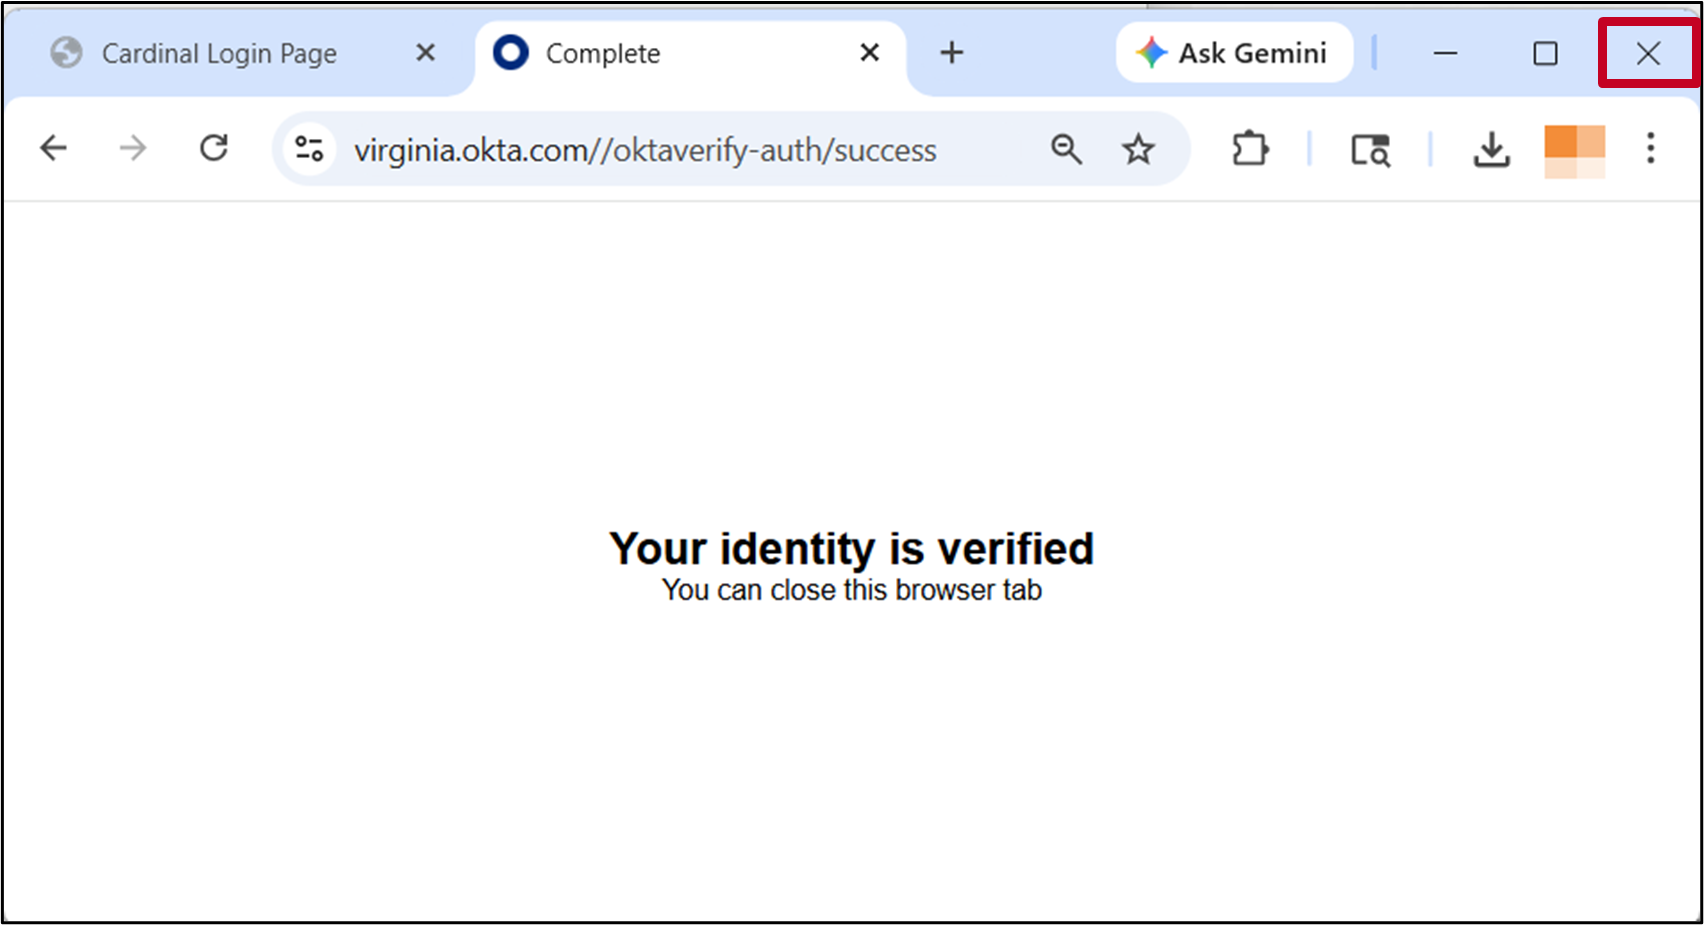
Task: Click the zoom magnifier icon
Action: (x=1066, y=149)
